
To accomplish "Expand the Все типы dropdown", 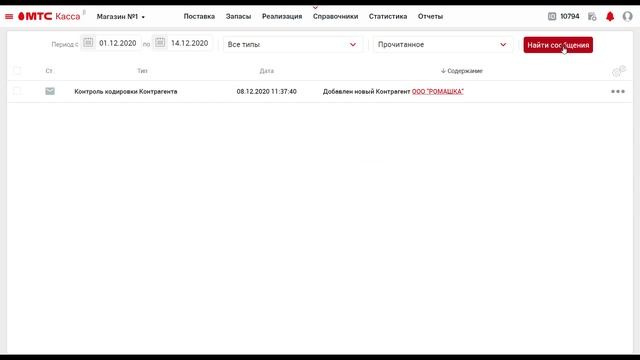I will pyautogui.click(x=292, y=44).
